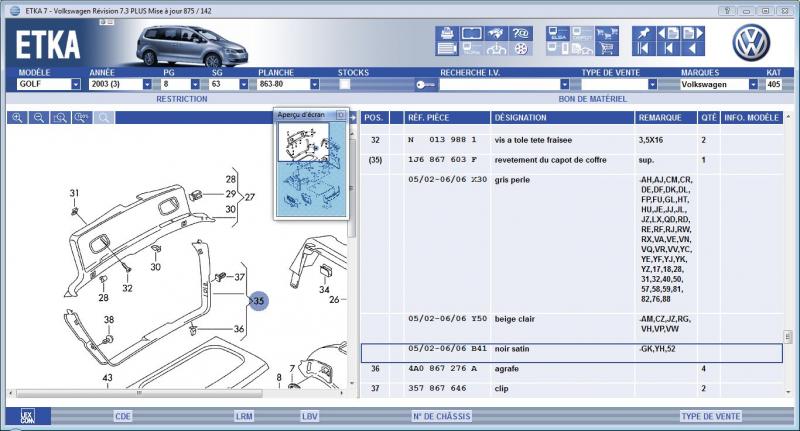The height and width of the screenshot is (431, 800).
Task: Click the Volkswagen logo
Action: (751, 43)
